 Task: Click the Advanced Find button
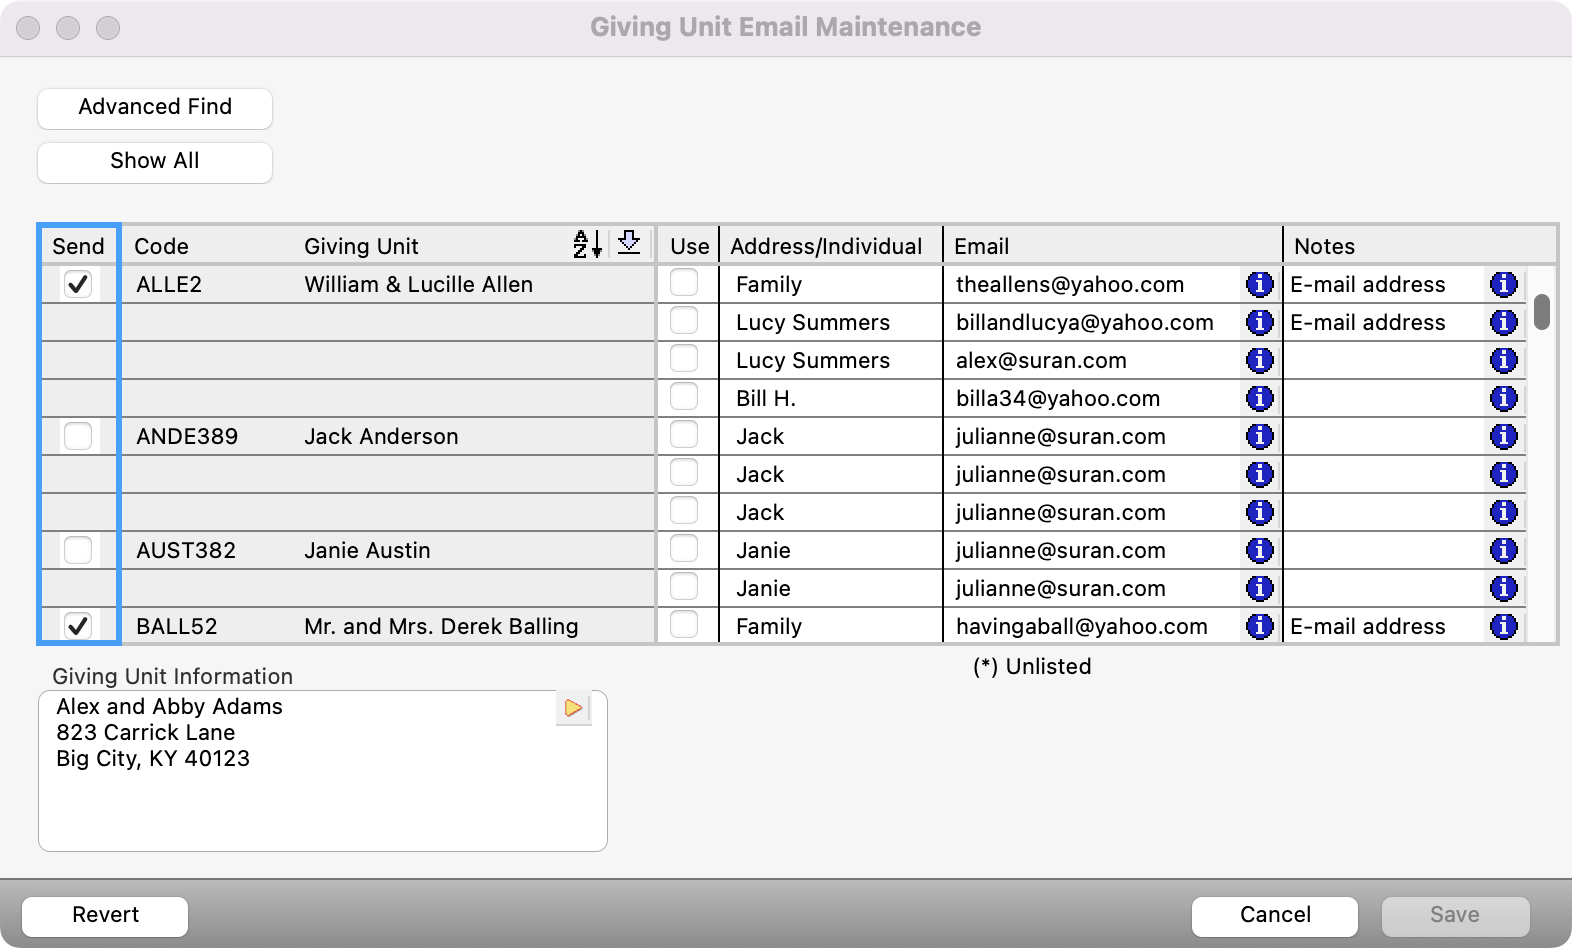[x=155, y=108]
